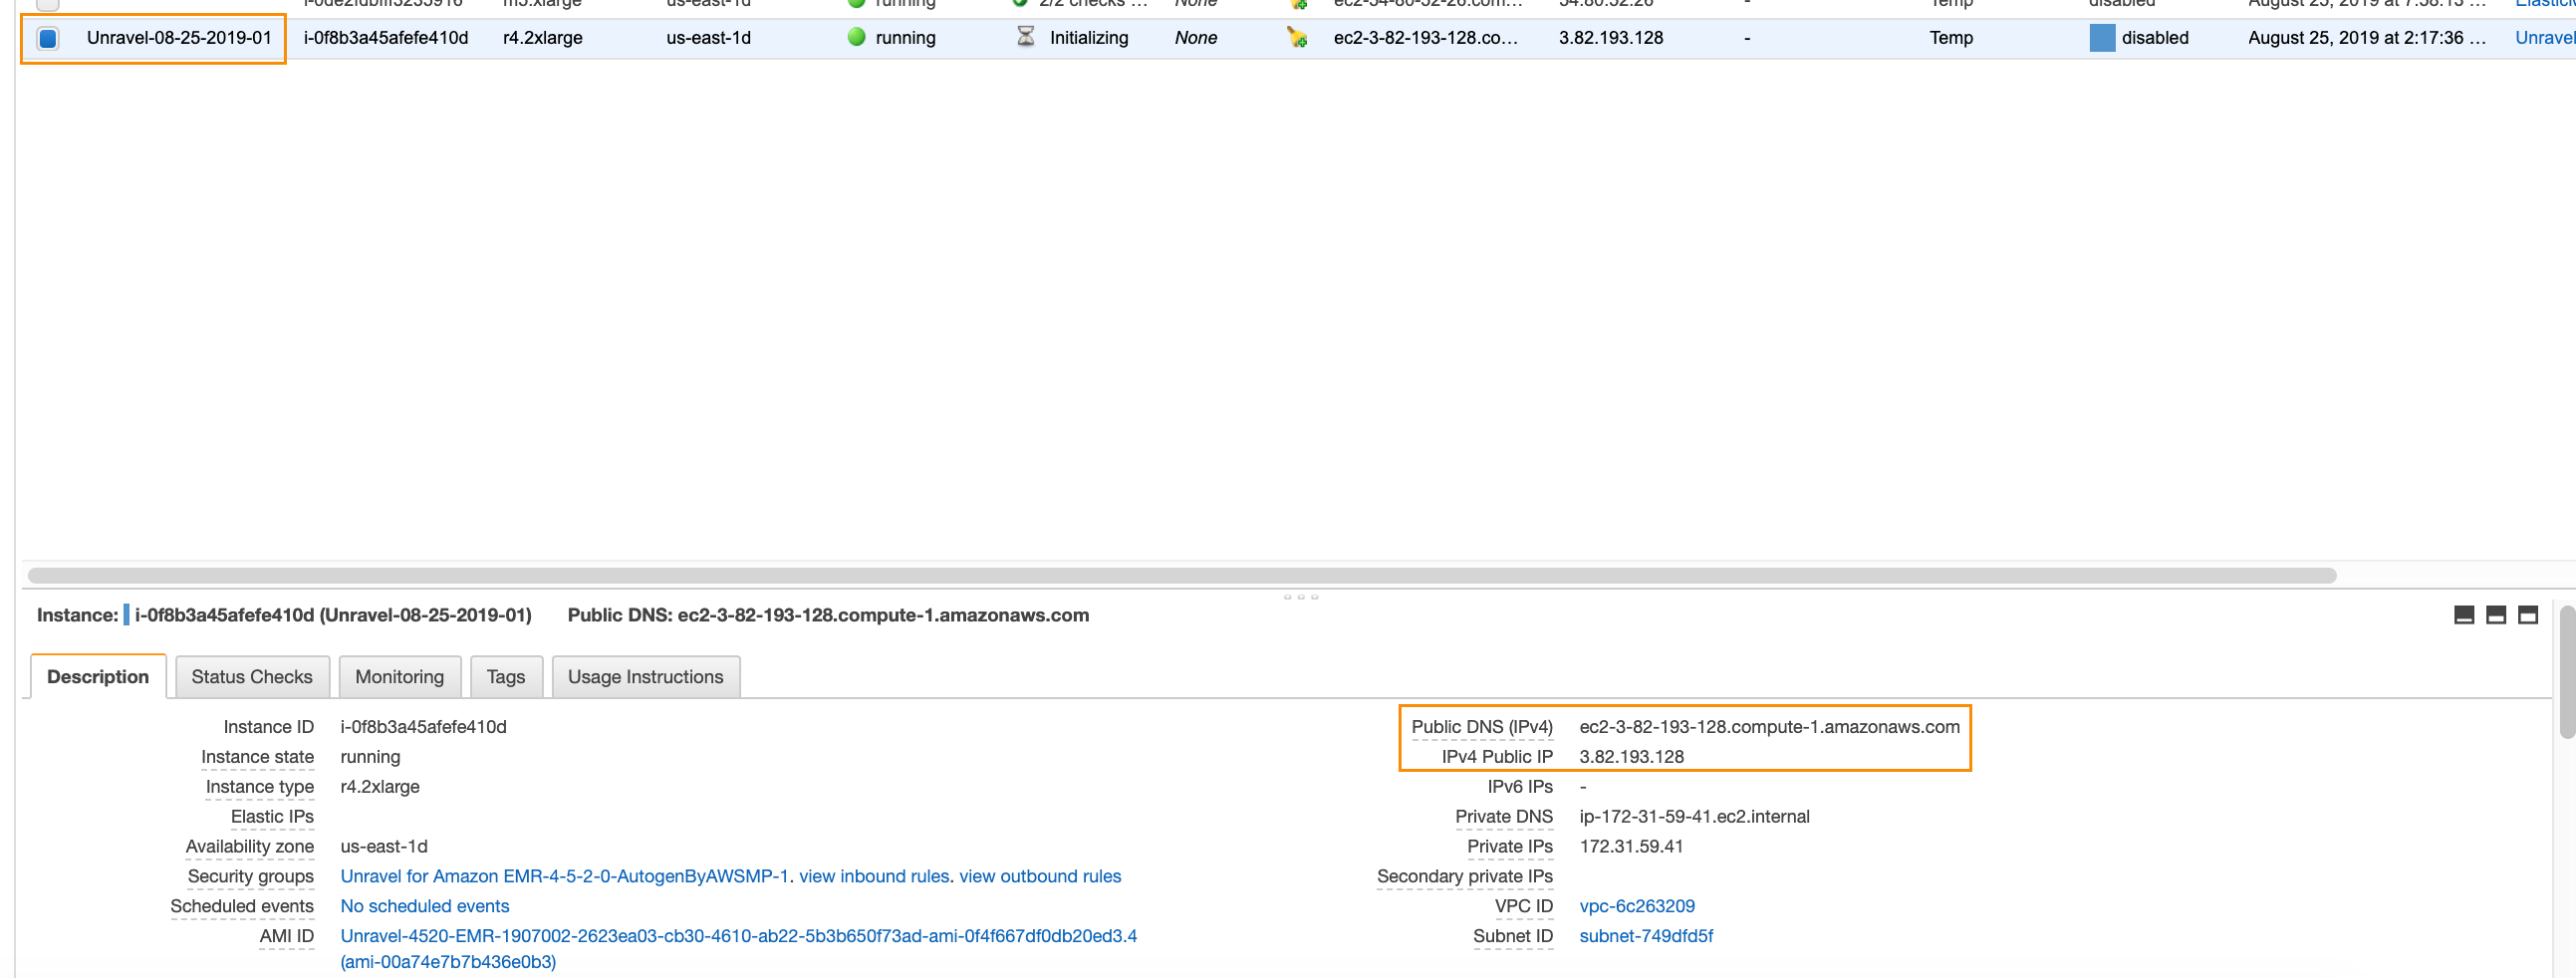Click Instance state value running in description

tap(370, 757)
